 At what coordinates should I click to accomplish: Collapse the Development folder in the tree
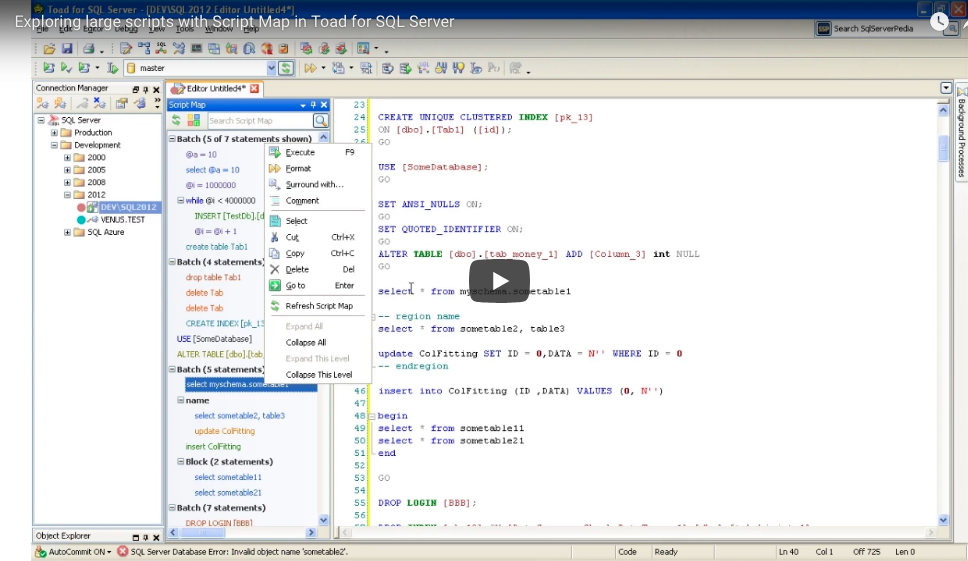(x=54, y=145)
